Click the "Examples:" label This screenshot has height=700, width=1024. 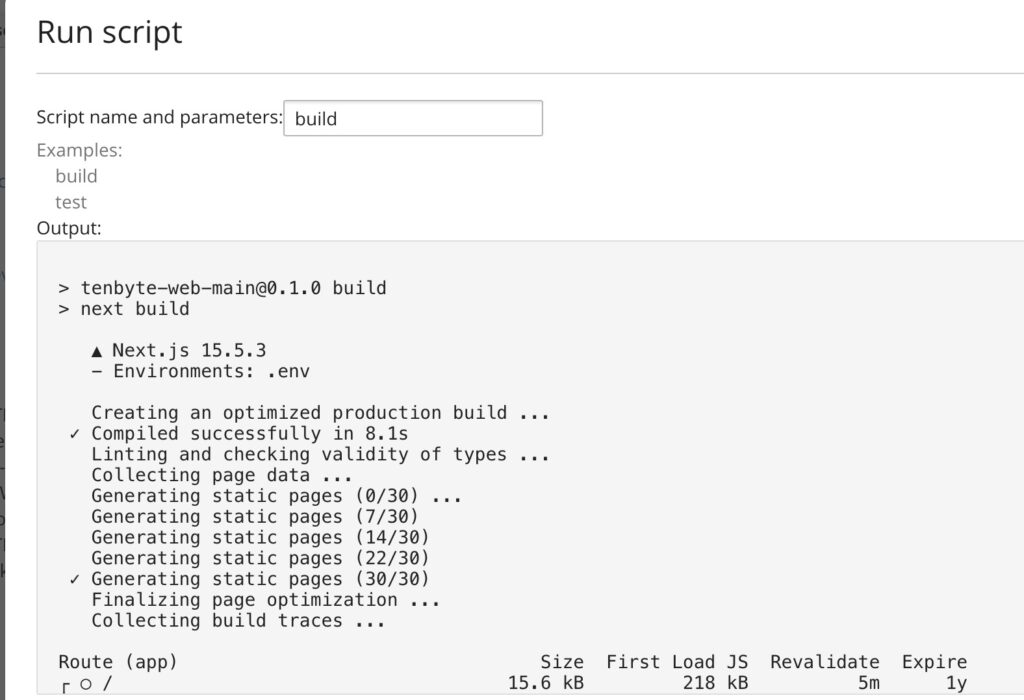pos(79,150)
